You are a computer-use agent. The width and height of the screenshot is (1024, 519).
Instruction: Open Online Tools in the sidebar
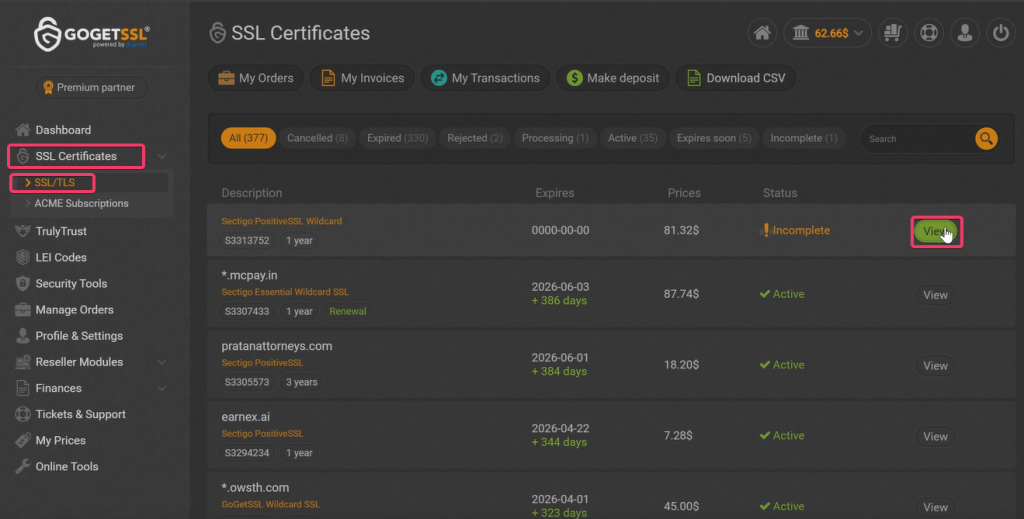67,466
